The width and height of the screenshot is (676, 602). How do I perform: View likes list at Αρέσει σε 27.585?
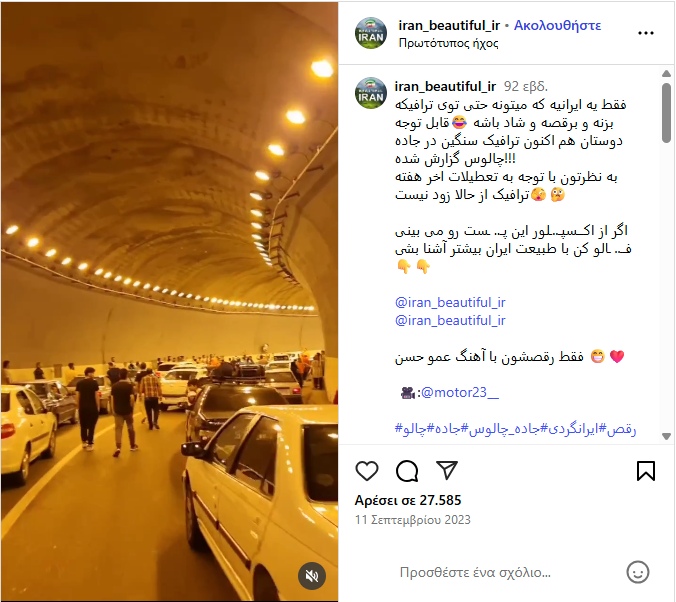click(x=408, y=500)
